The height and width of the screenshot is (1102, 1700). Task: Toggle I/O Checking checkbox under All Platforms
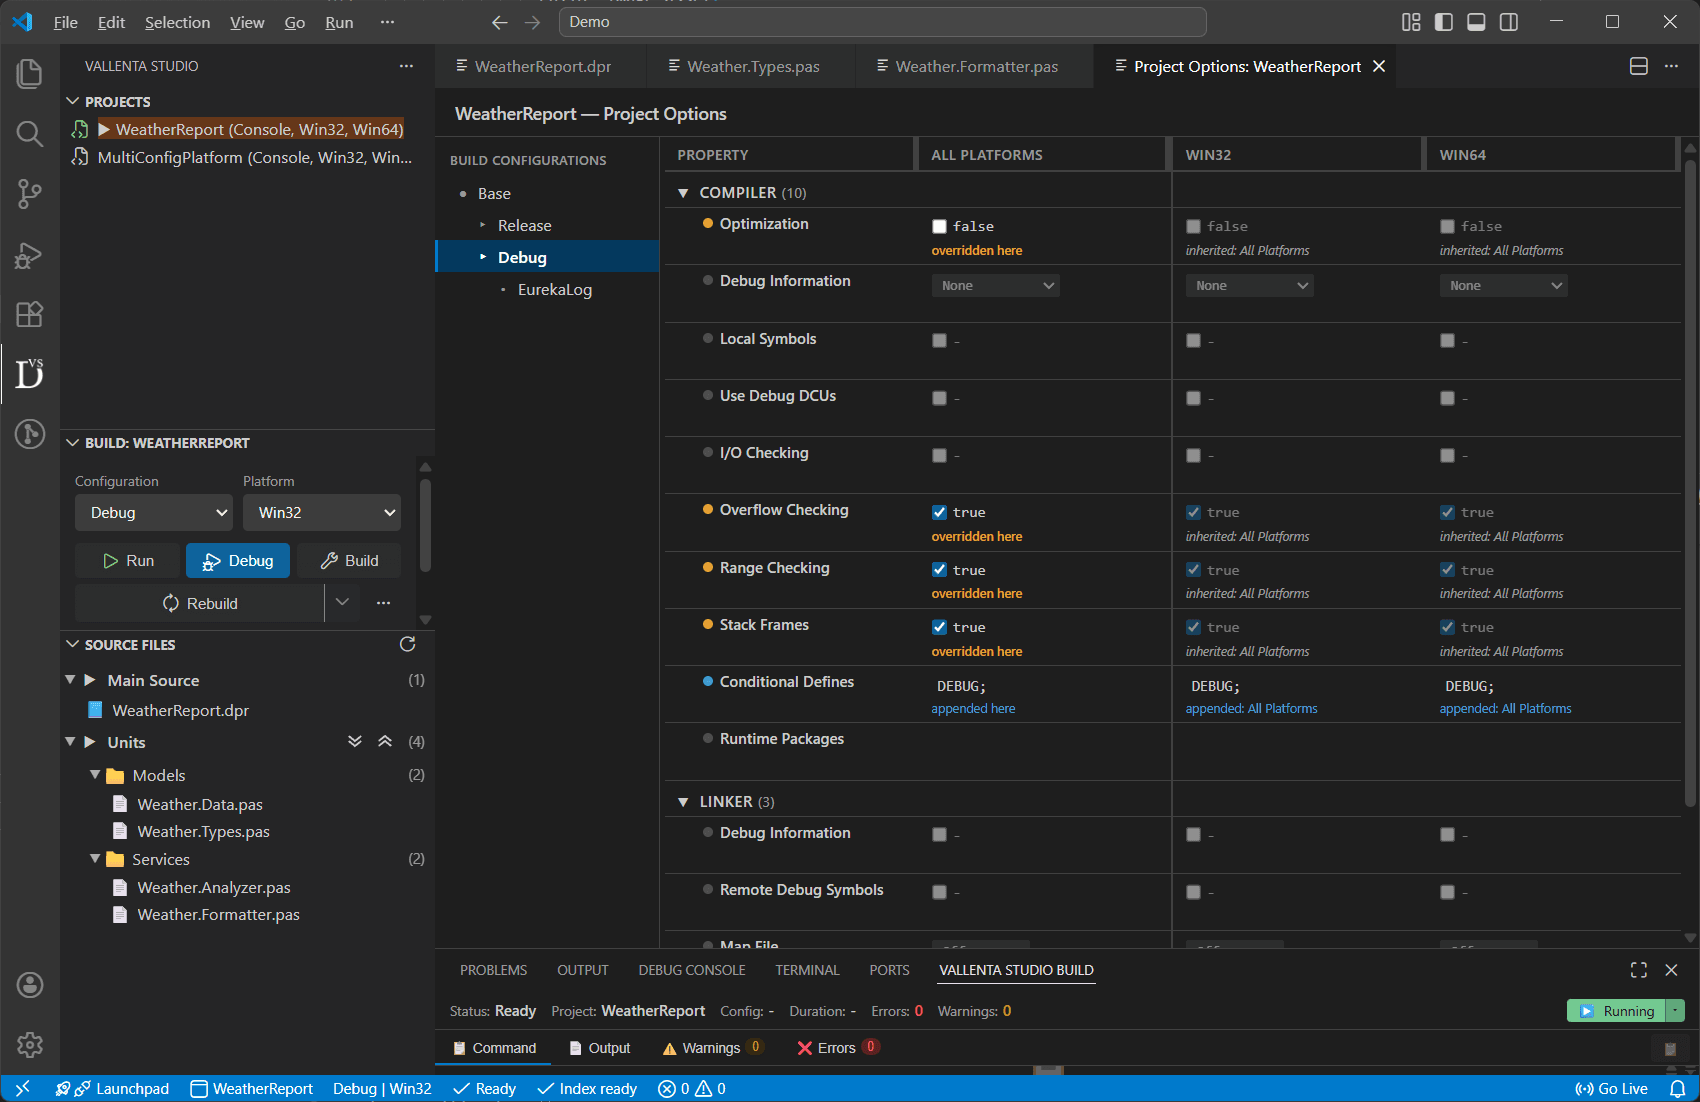pos(939,456)
